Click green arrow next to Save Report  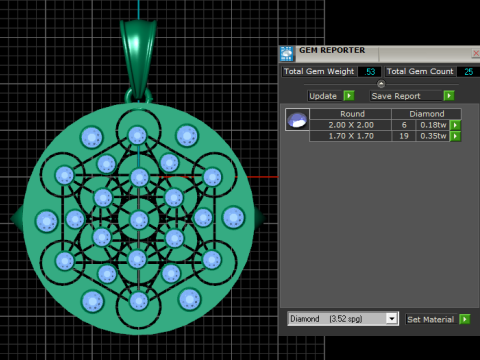pos(449,96)
